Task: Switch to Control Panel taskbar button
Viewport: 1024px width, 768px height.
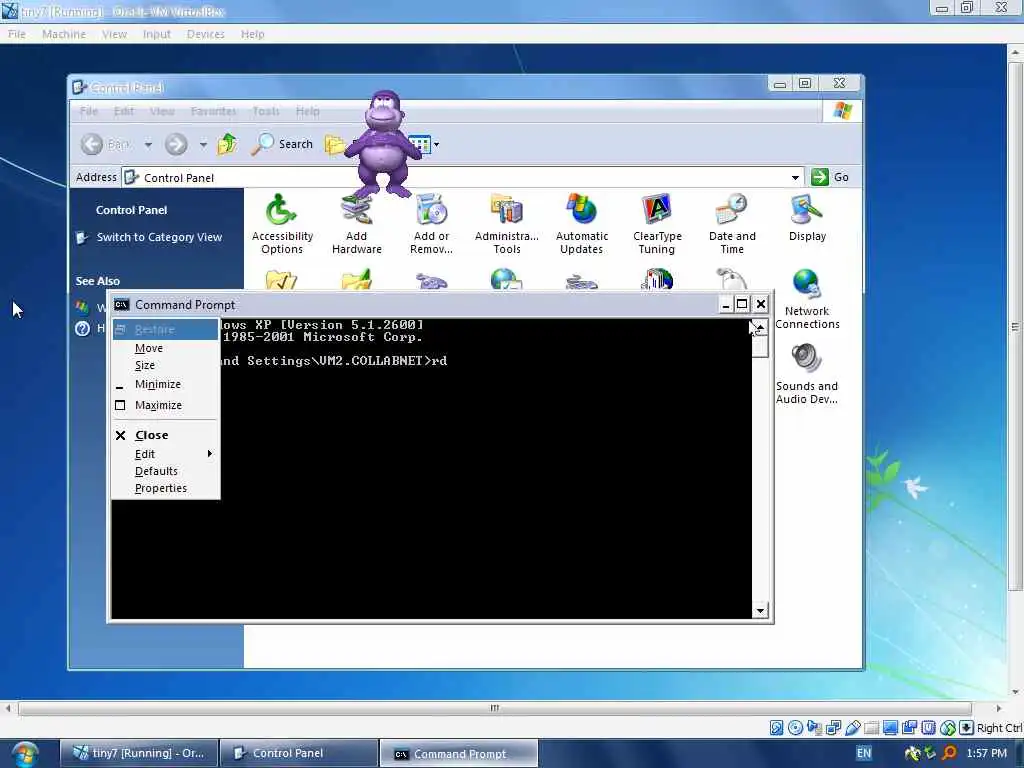Action: click(298, 753)
